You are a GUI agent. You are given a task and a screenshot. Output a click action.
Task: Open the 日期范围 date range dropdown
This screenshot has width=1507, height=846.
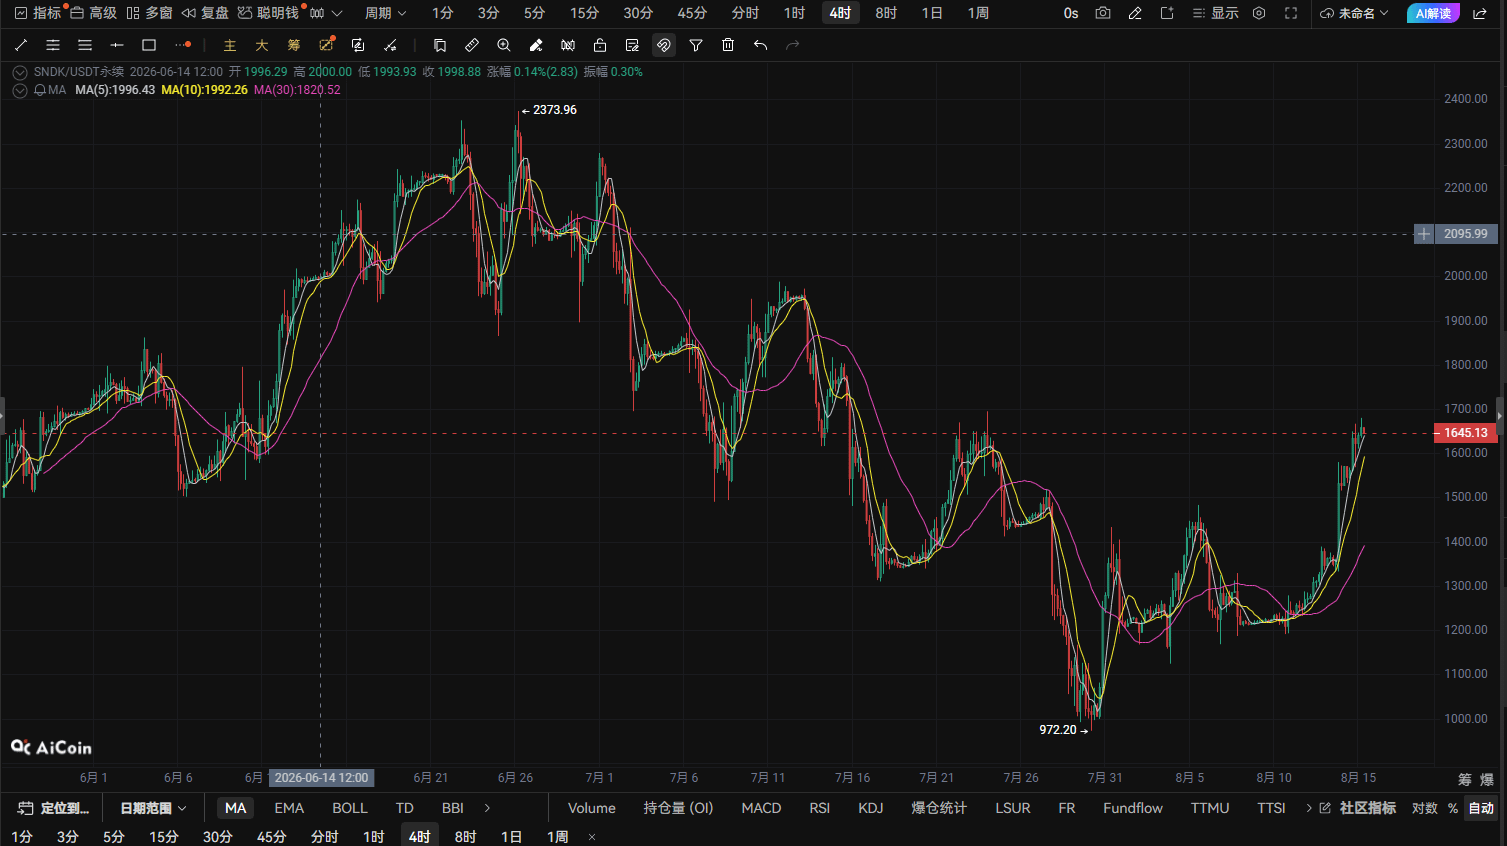point(153,808)
